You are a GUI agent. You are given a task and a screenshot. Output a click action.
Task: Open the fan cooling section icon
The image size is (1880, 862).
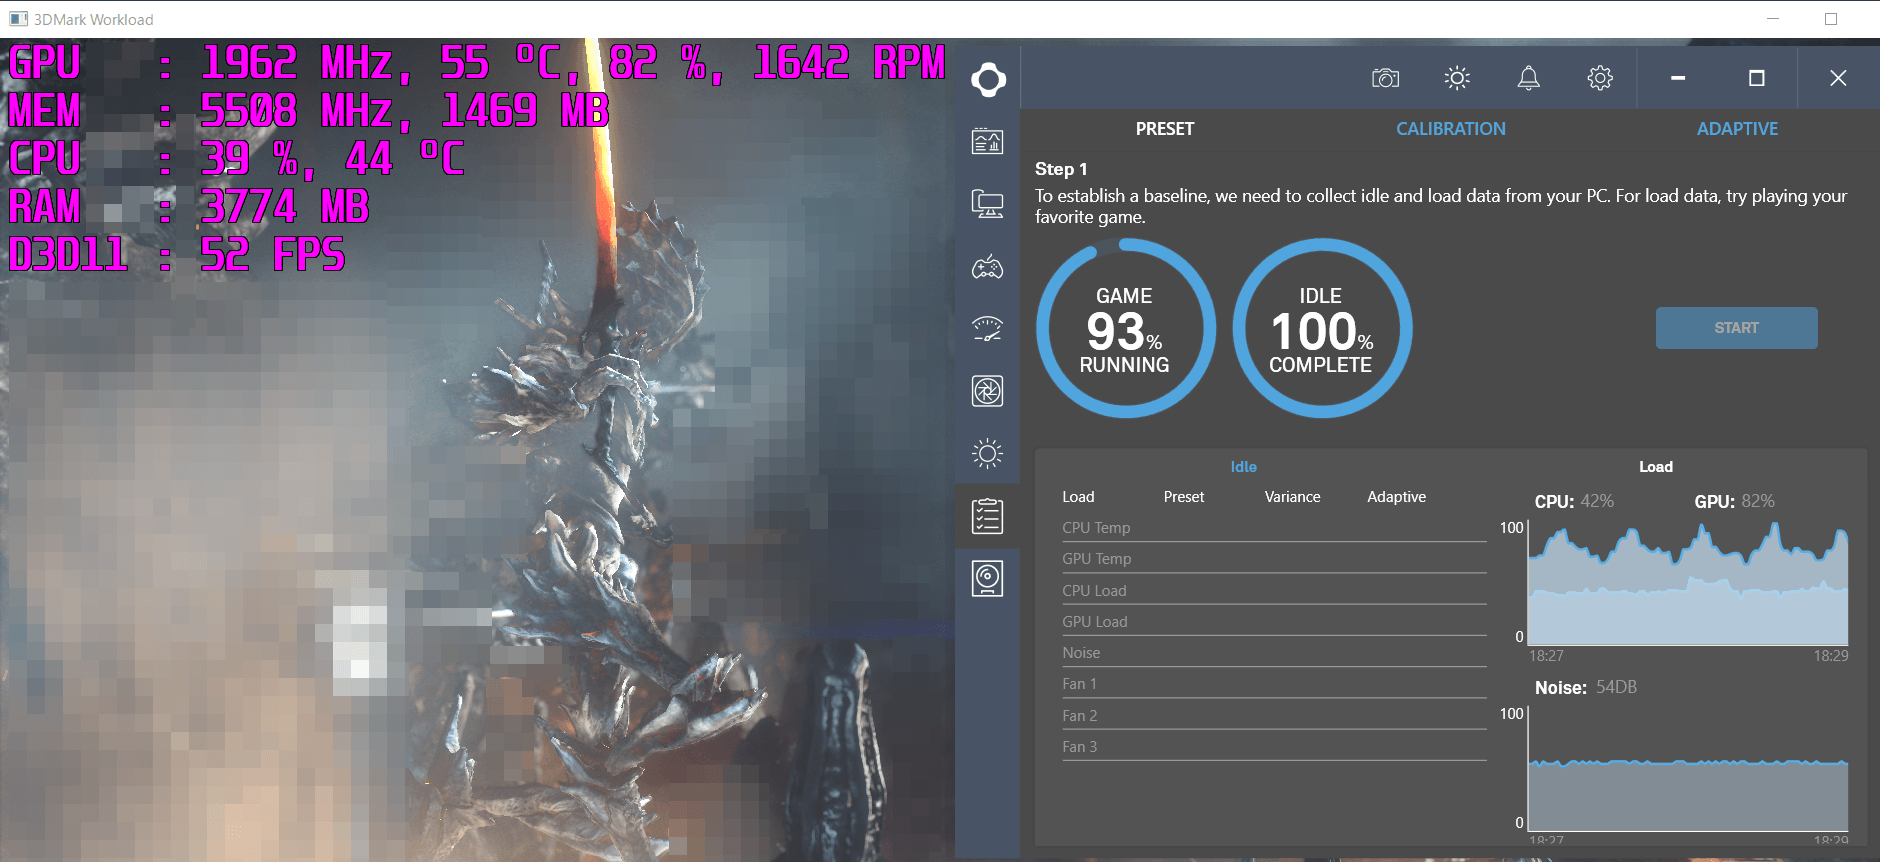[x=987, y=391]
